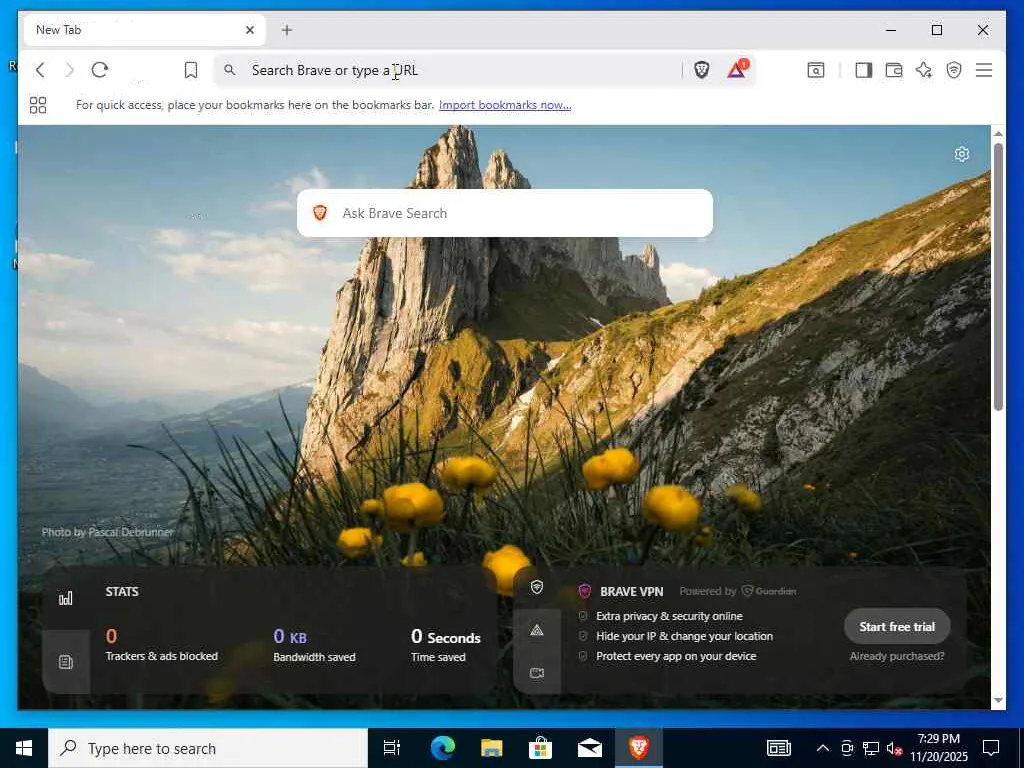Open Windows Start menu
This screenshot has height=768, width=1024.
pos(24,748)
